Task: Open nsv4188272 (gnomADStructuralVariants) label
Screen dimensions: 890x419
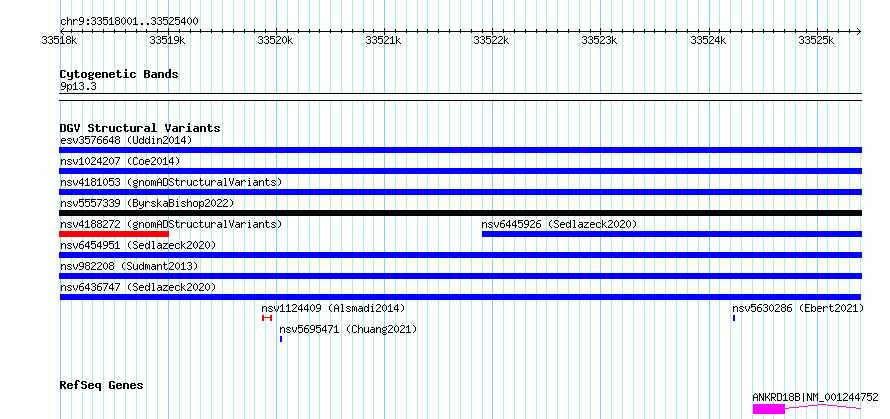Action: tap(171, 224)
